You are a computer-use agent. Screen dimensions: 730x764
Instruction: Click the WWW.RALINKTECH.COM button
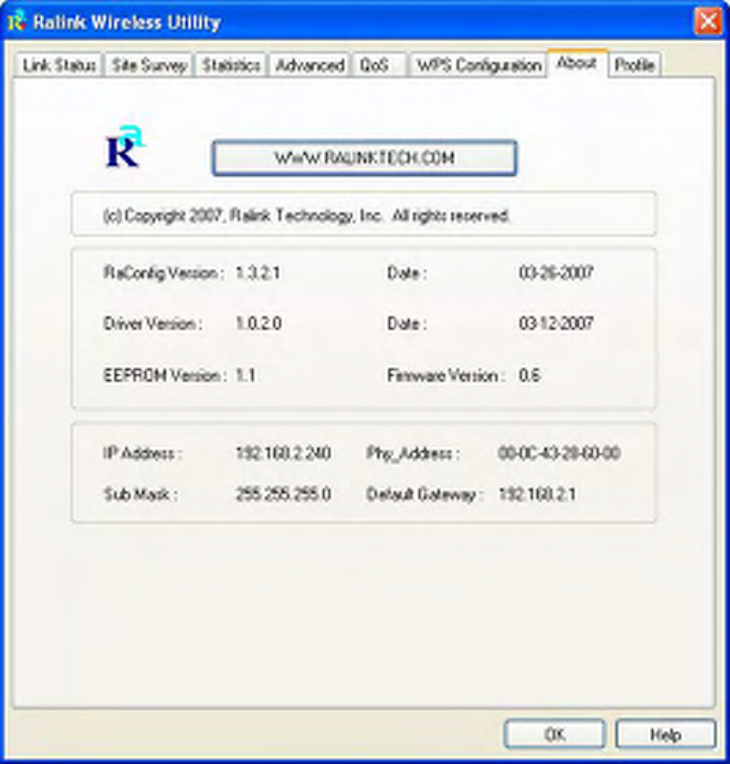(x=364, y=158)
